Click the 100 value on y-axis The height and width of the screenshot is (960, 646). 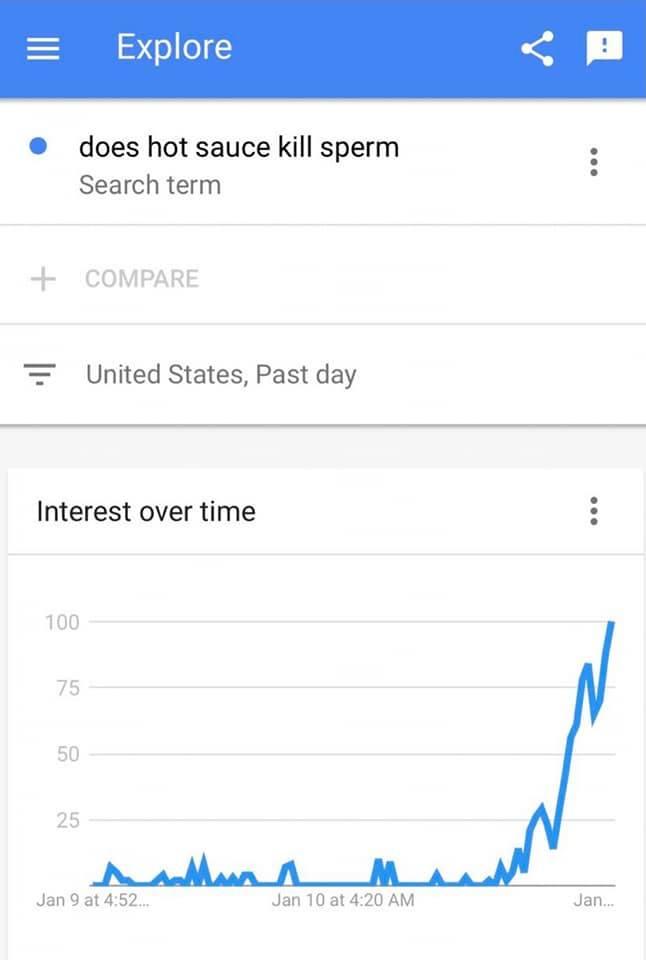point(61,622)
